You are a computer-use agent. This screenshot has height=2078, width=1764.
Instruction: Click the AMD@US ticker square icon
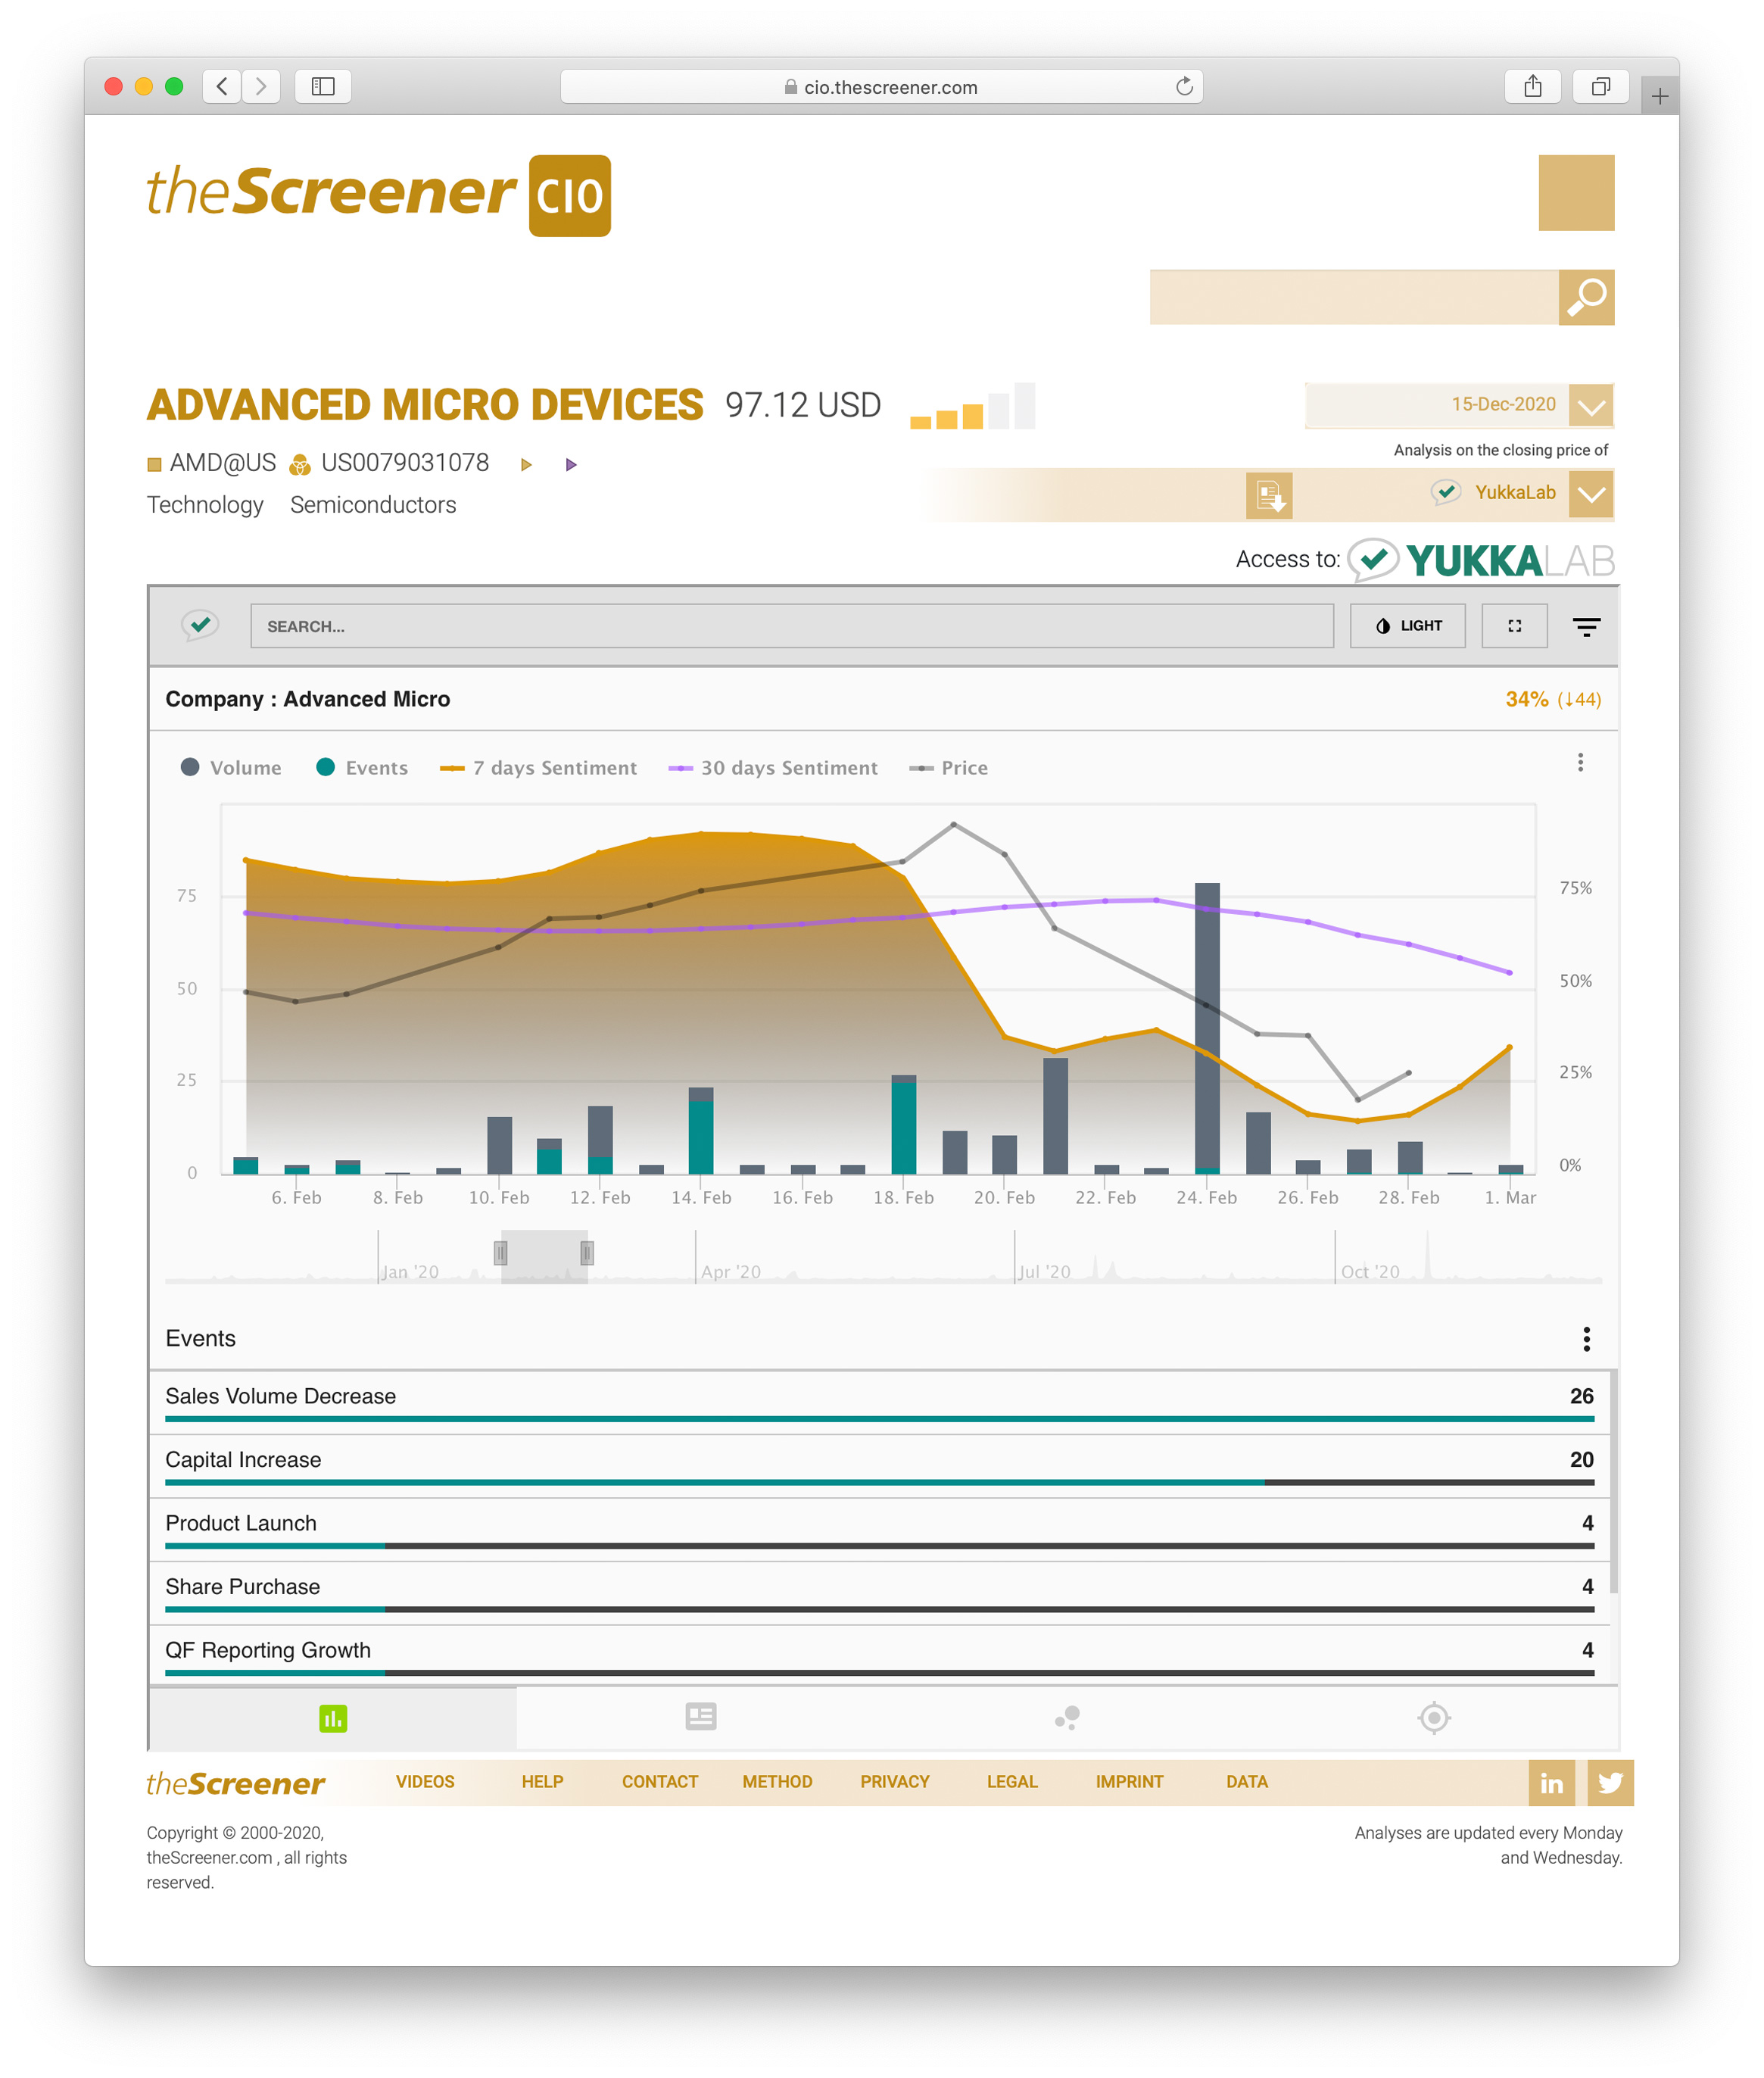coord(154,464)
